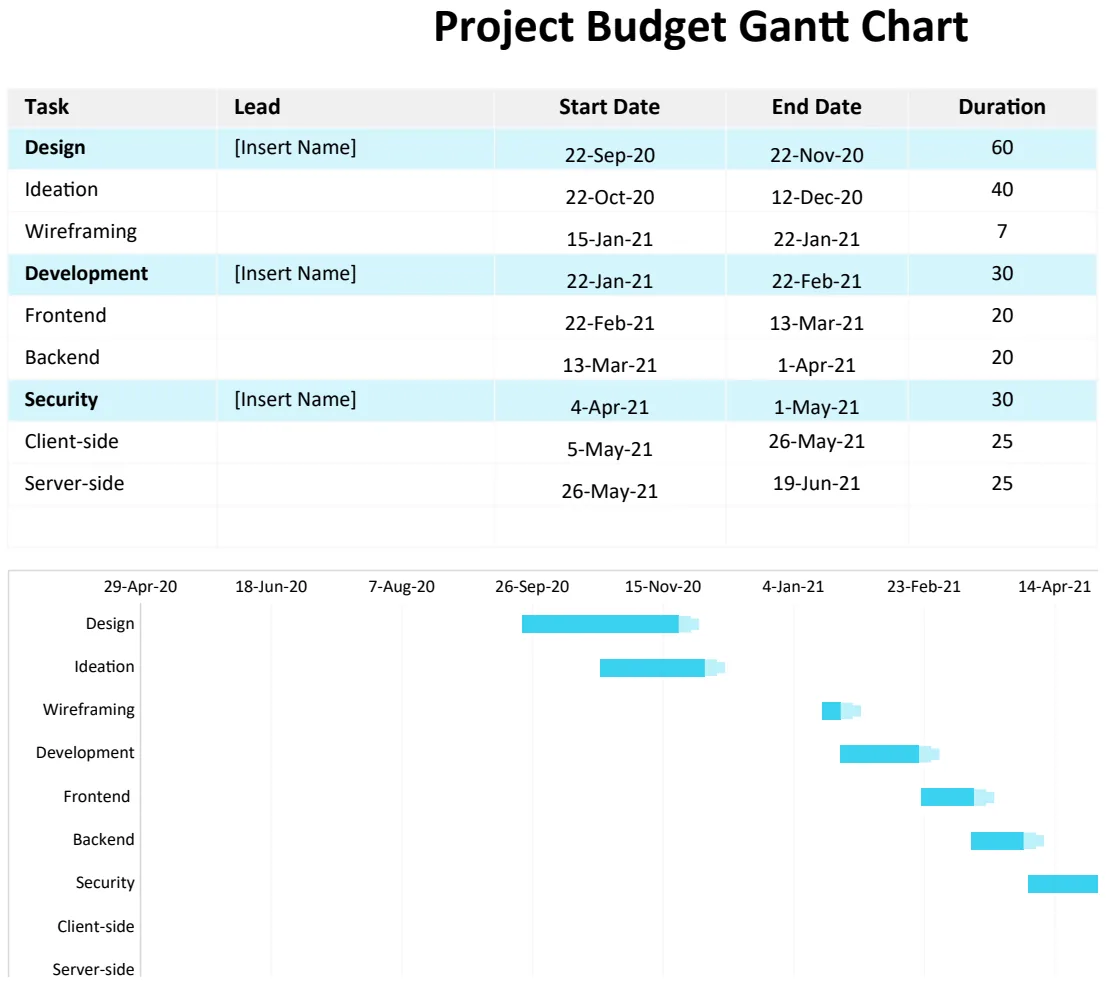
Task: Select end date 22-Feb-21 in Development row
Action: pos(816,281)
